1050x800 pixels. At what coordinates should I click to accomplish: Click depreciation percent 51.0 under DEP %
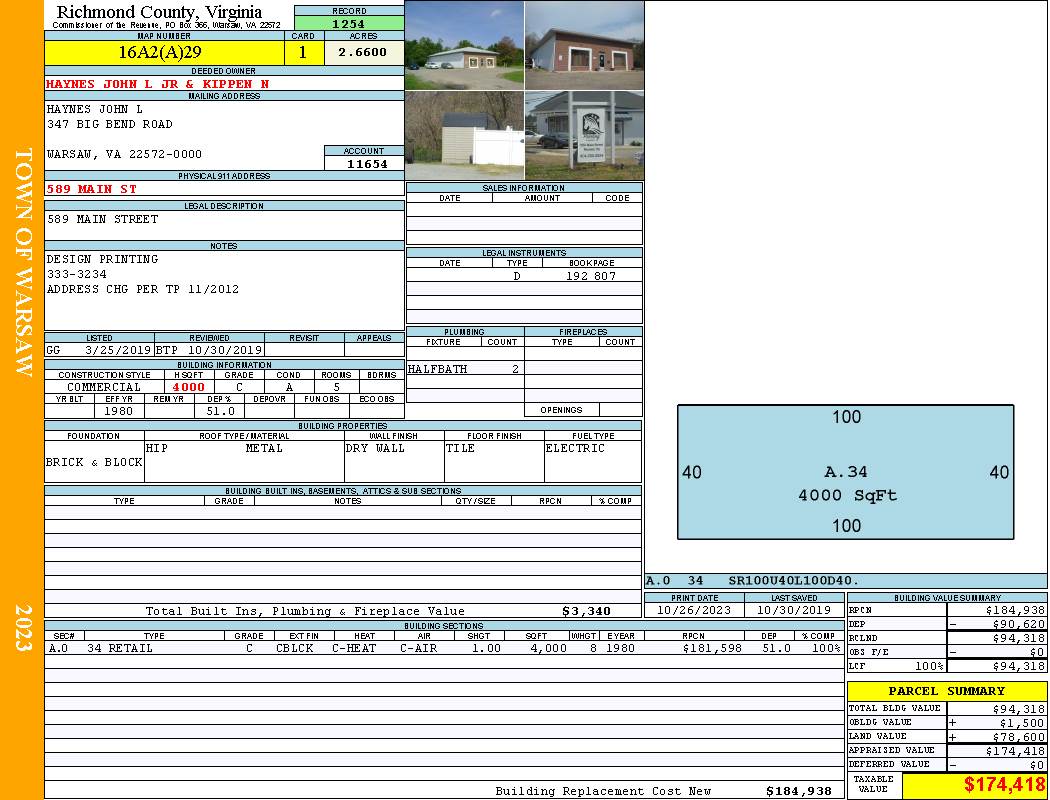(x=220, y=411)
